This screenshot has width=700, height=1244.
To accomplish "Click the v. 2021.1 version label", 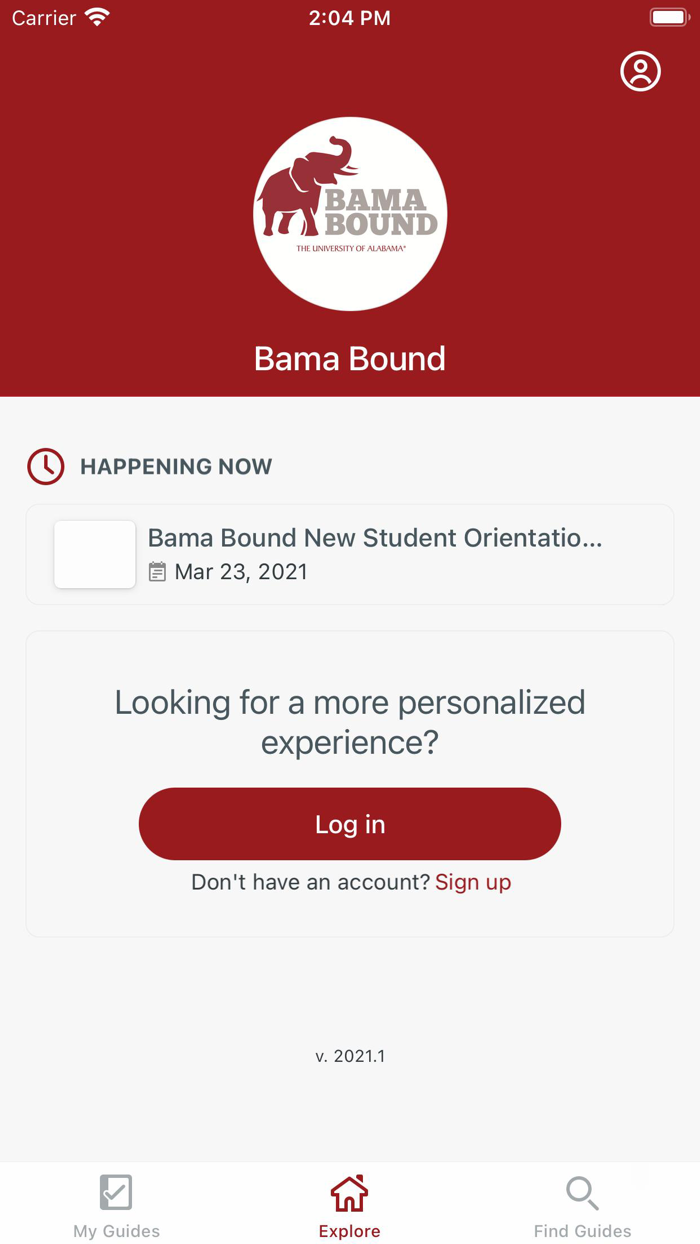I will [x=349, y=1055].
